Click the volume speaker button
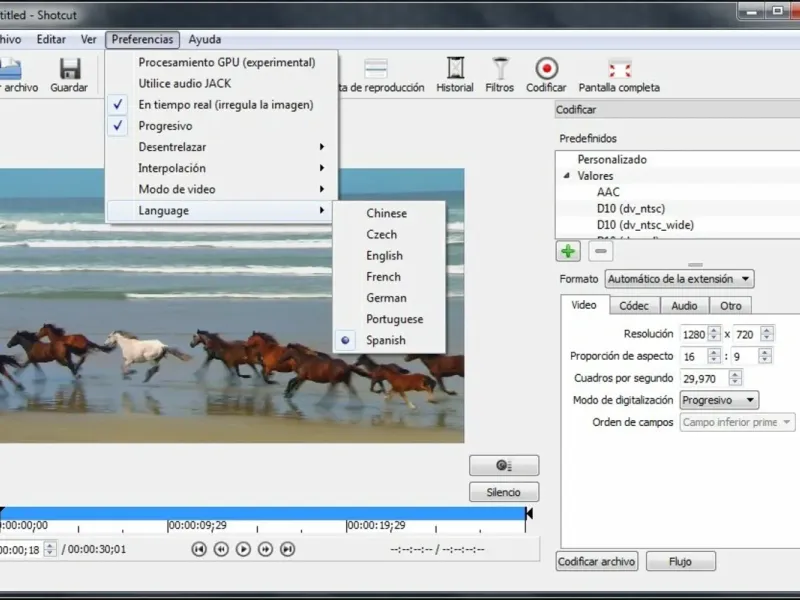800x600 pixels. click(504, 465)
